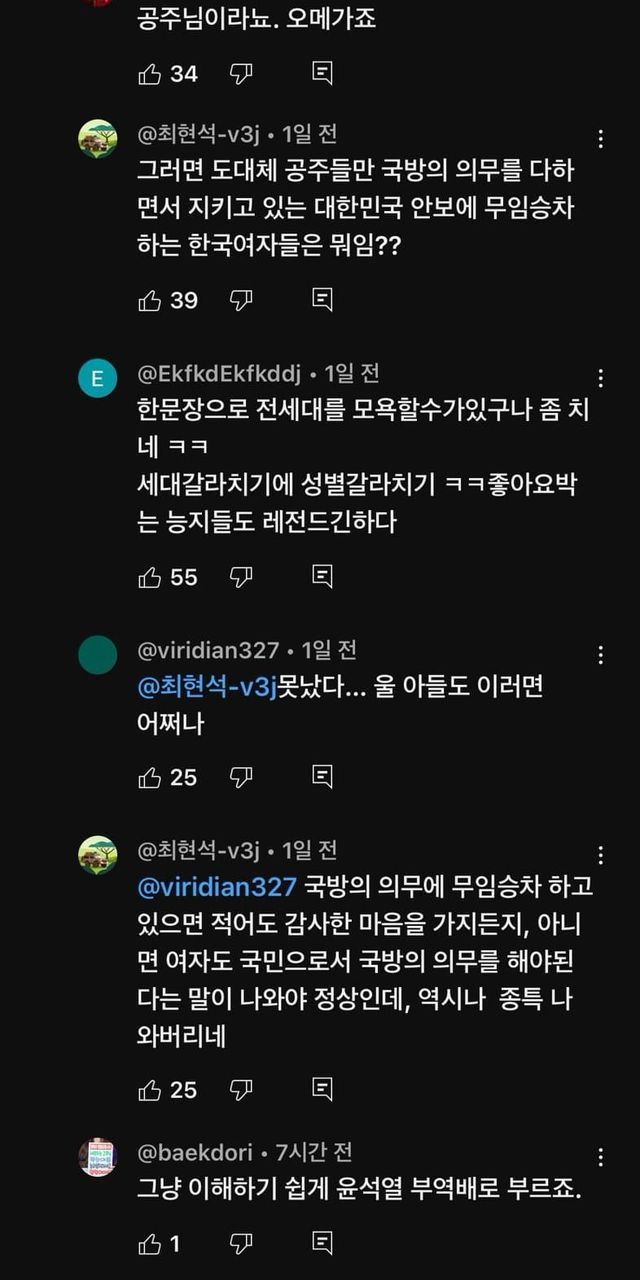Reply to the @baekdori comment
The width and height of the screenshot is (640, 1280).
322,1244
